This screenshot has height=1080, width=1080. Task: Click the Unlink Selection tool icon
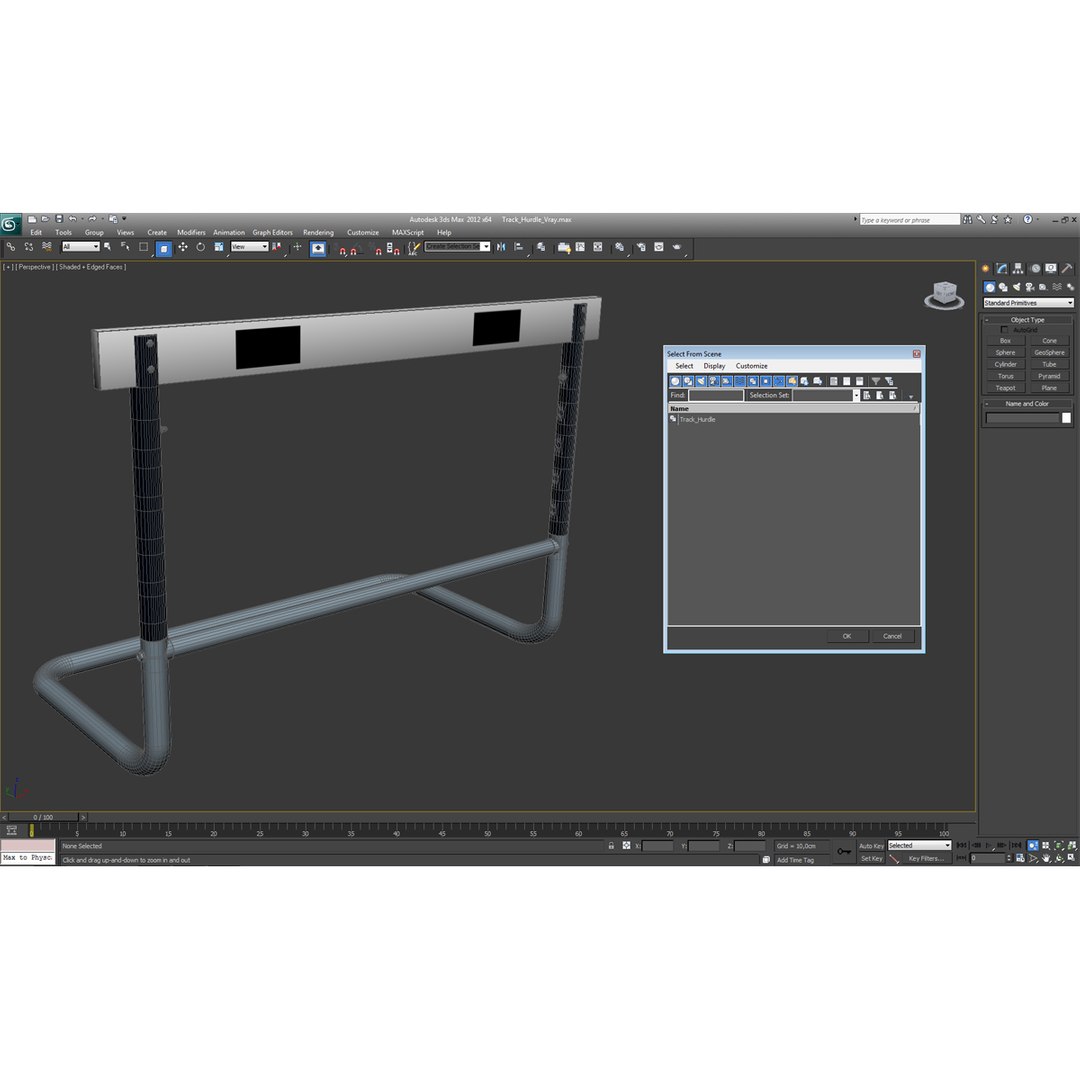(28, 247)
